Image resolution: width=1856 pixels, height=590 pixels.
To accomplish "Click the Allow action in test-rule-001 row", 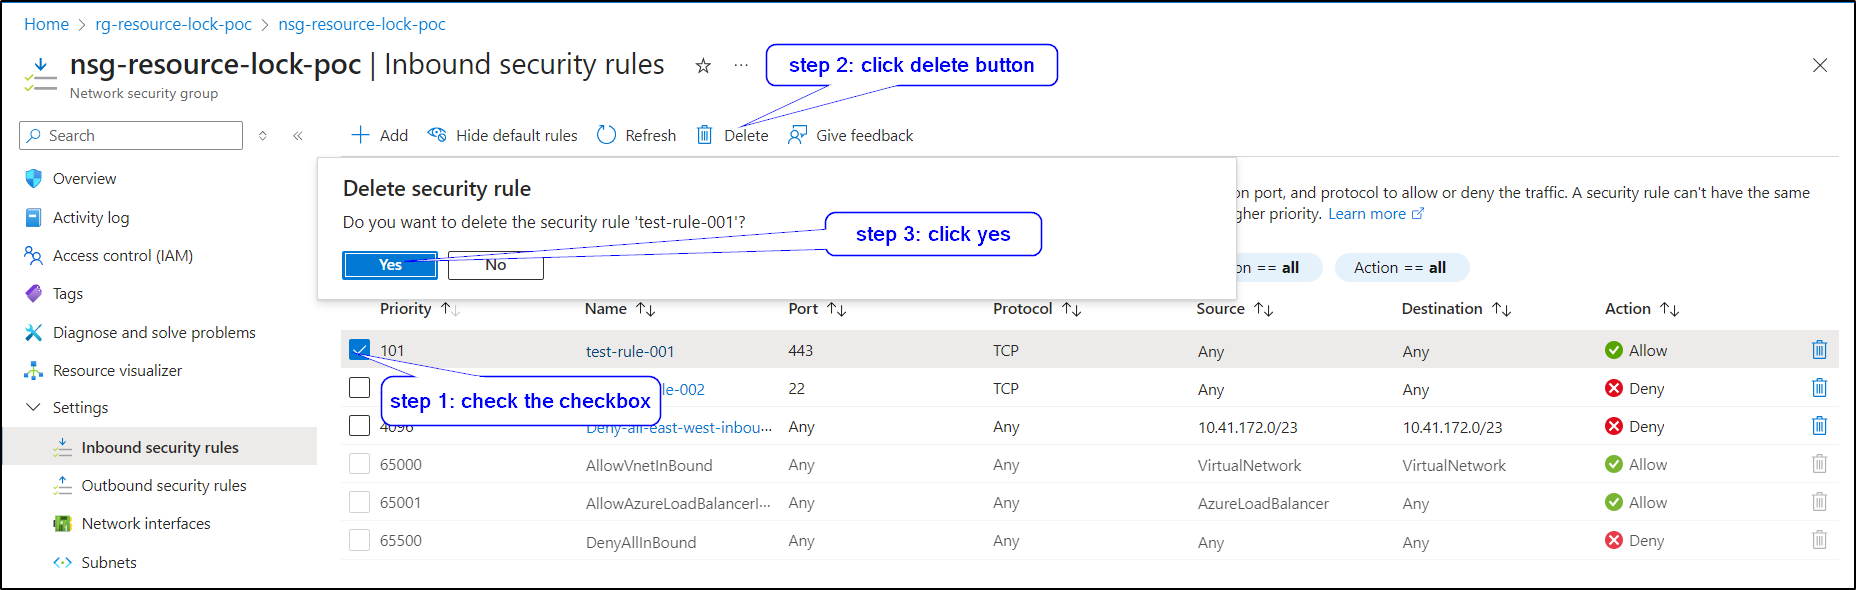I will coord(1636,351).
